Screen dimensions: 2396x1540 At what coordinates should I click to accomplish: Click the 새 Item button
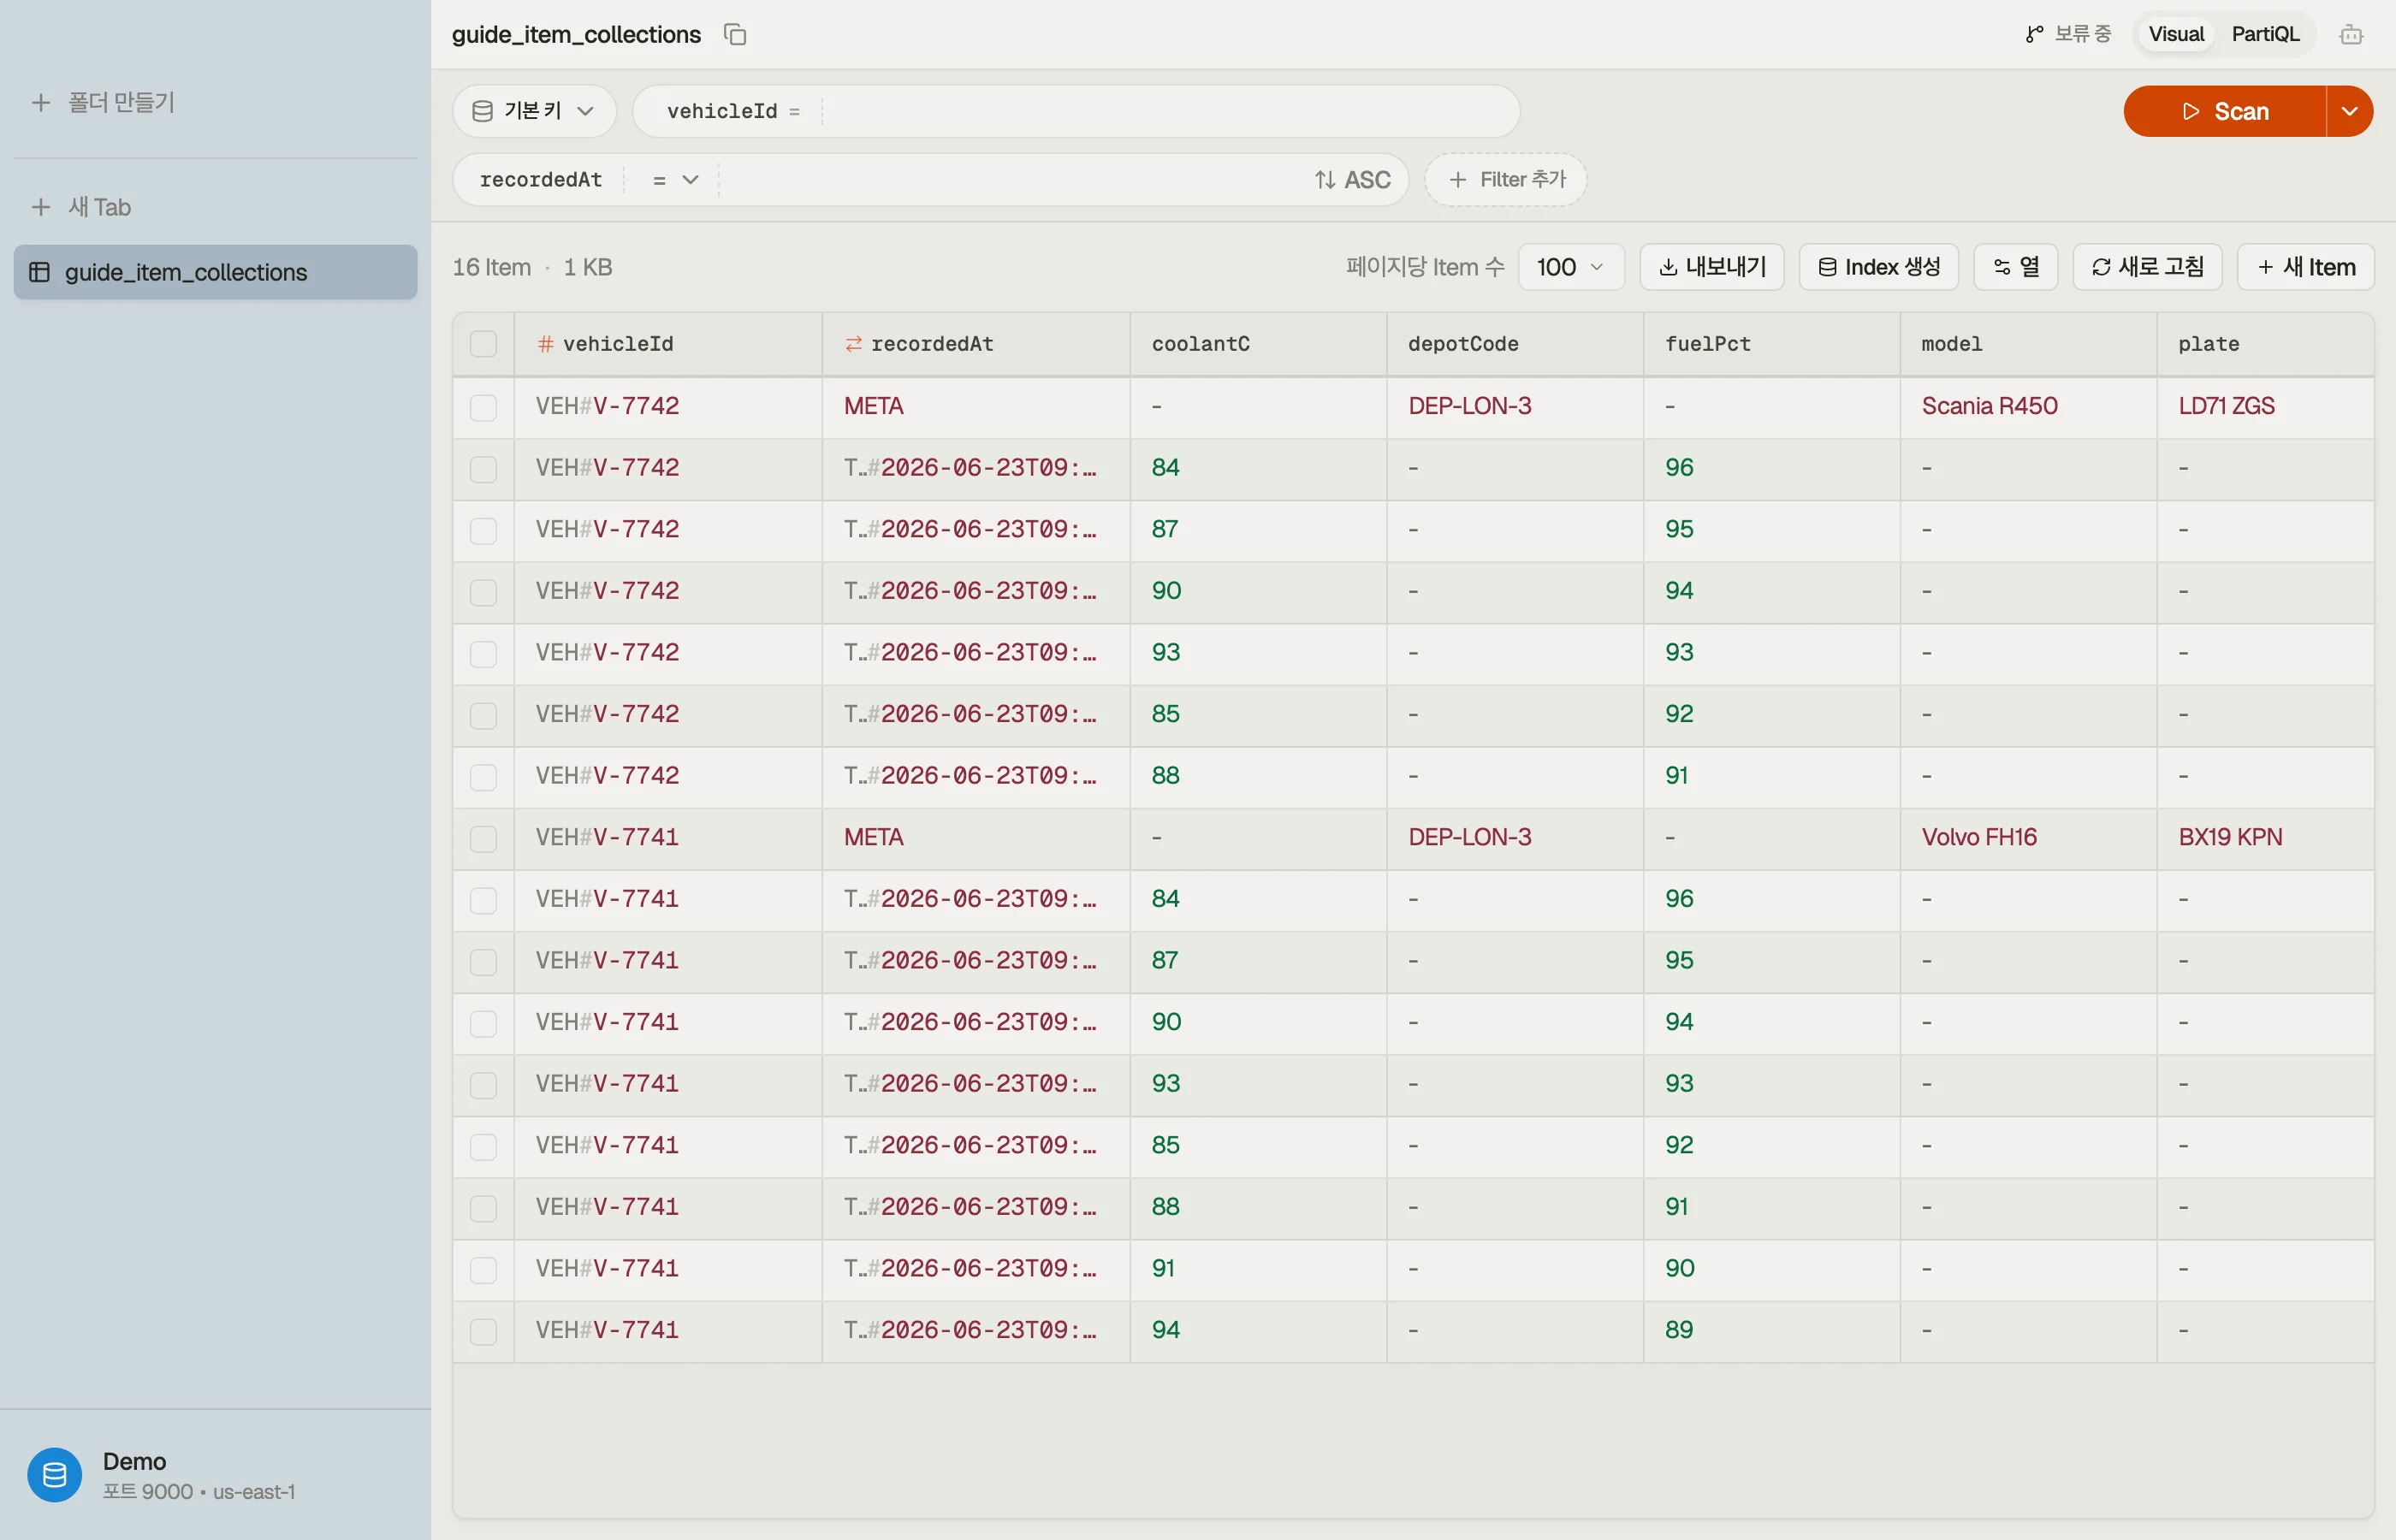[x=2305, y=267]
